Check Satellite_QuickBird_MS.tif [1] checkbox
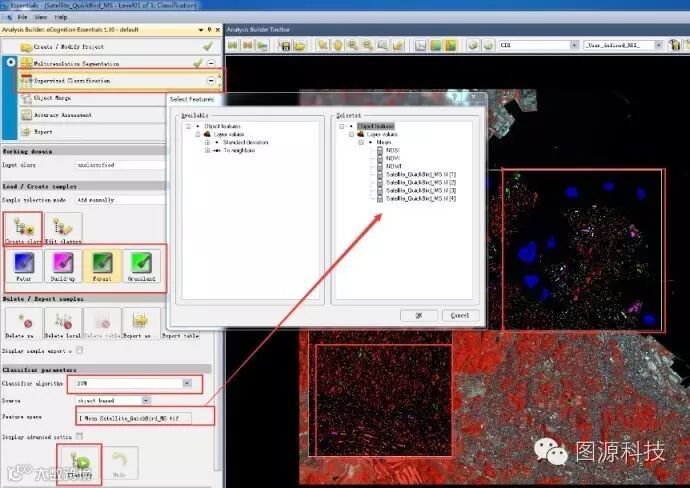 (380, 174)
